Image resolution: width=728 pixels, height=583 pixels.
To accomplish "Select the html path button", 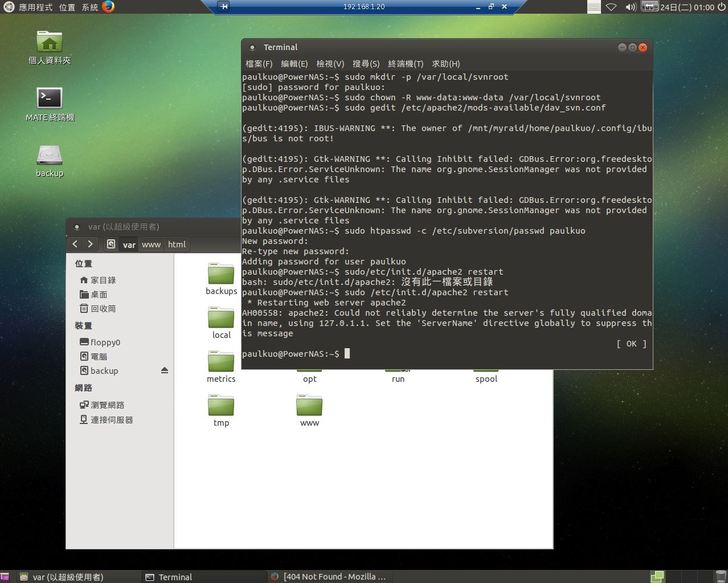I will 177,245.
